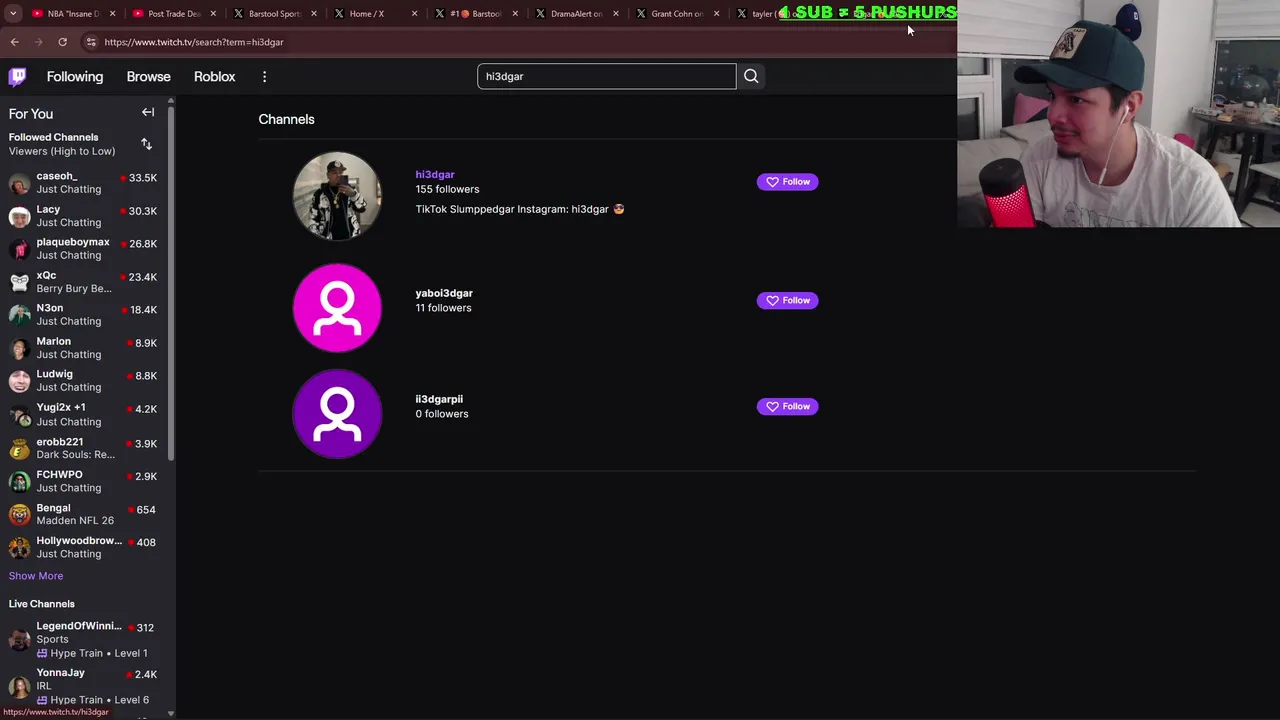
Task: Open FCHWPO channel avatar
Action: pyautogui.click(x=19, y=481)
